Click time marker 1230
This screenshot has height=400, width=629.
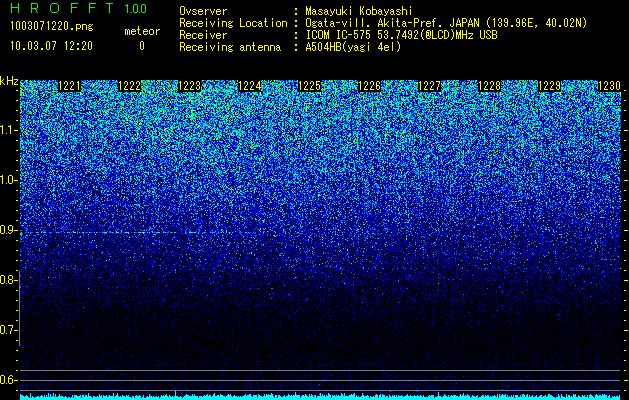pyautogui.click(x=610, y=86)
